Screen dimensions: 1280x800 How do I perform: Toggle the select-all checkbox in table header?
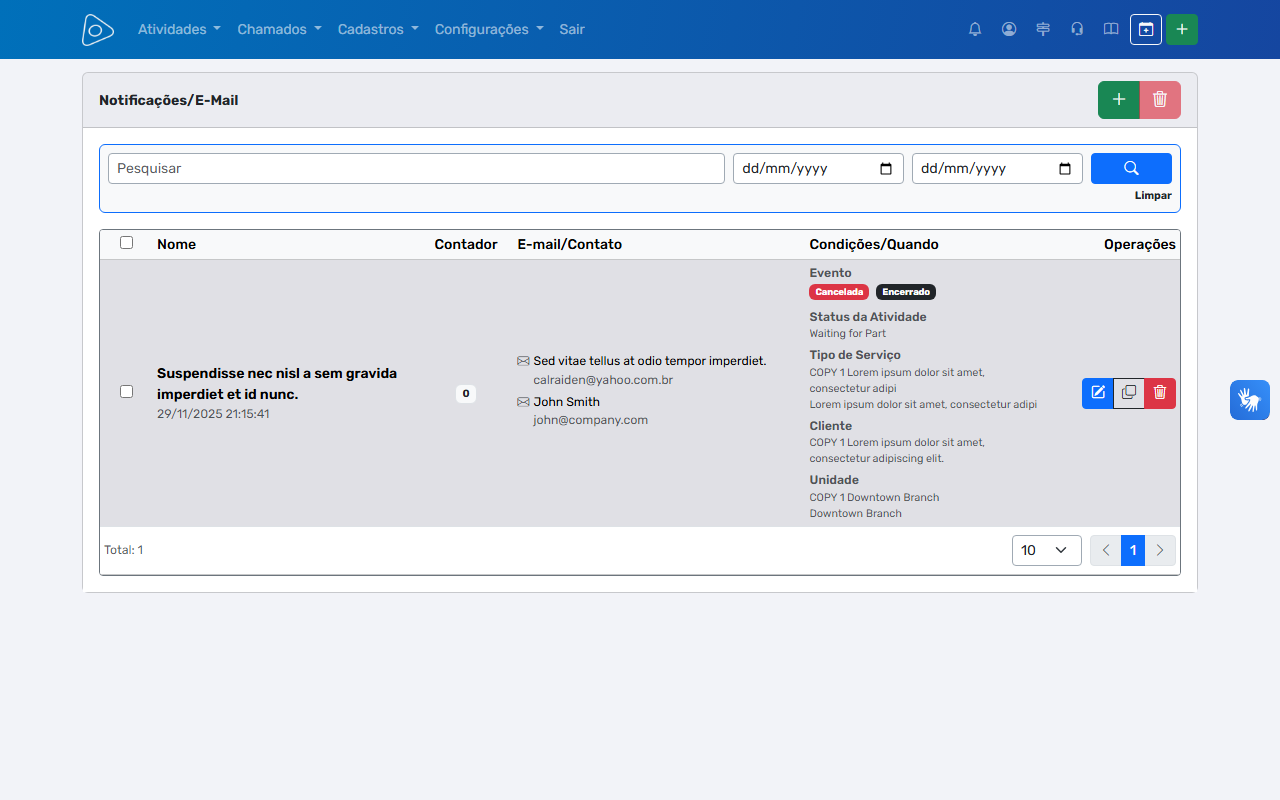point(126,242)
